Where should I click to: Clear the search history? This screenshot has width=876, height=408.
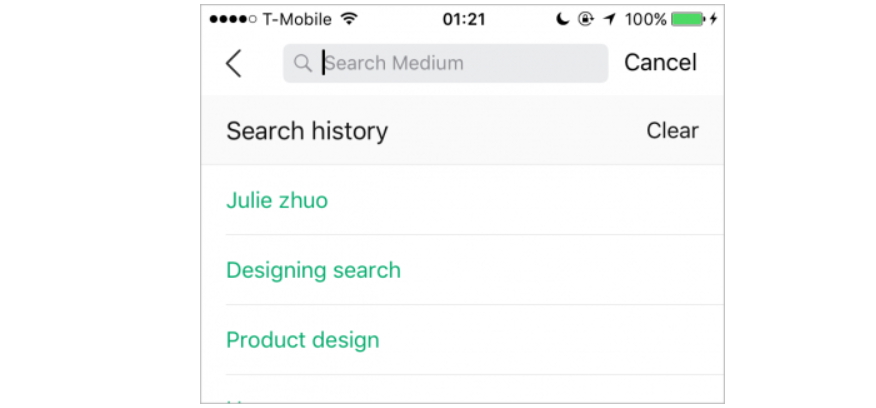(x=672, y=131)
